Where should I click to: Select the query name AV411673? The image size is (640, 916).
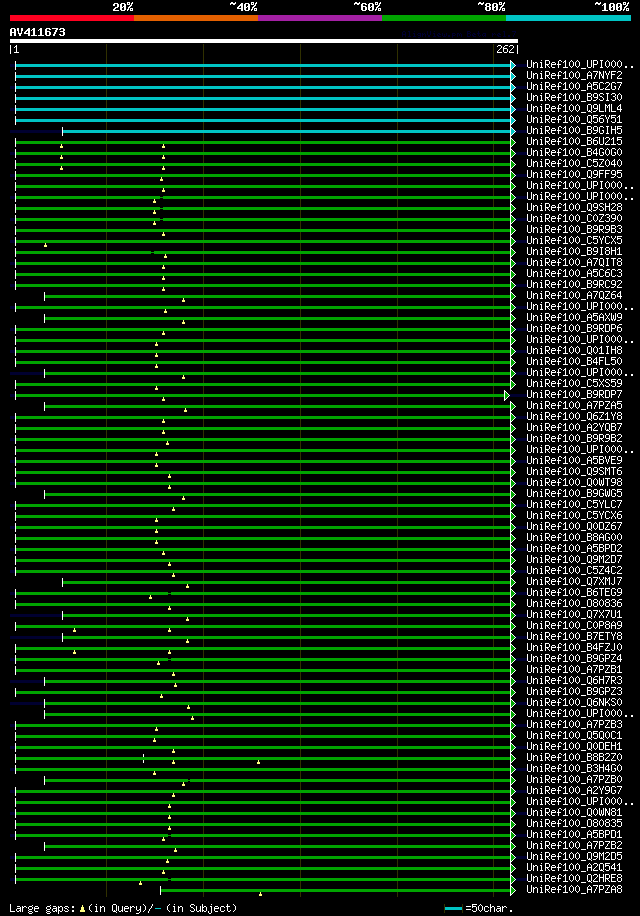(37, 32)
